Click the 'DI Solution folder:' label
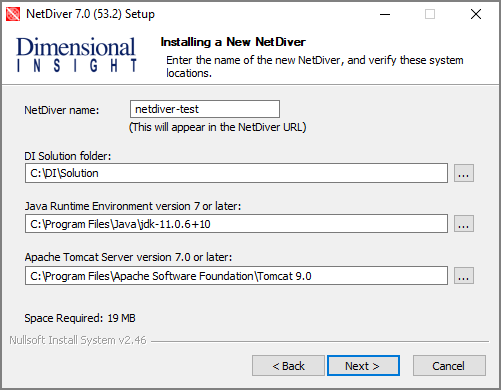 tap(68, 156)
